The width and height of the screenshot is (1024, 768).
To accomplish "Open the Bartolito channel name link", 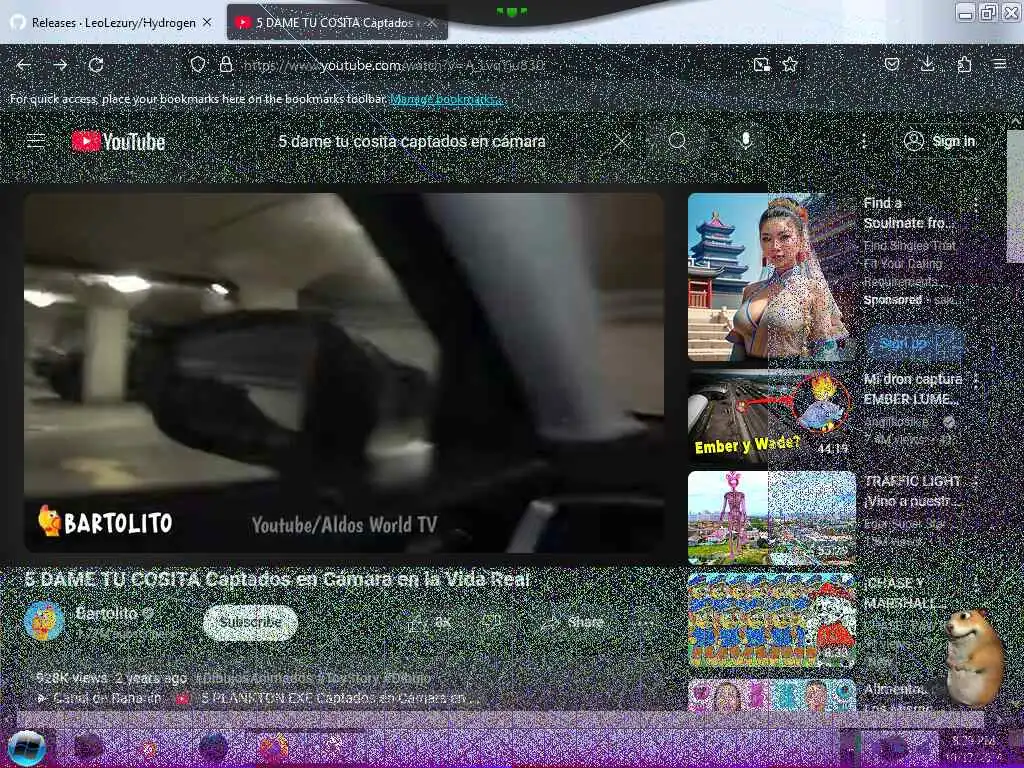I will click(x=106, y=613).
